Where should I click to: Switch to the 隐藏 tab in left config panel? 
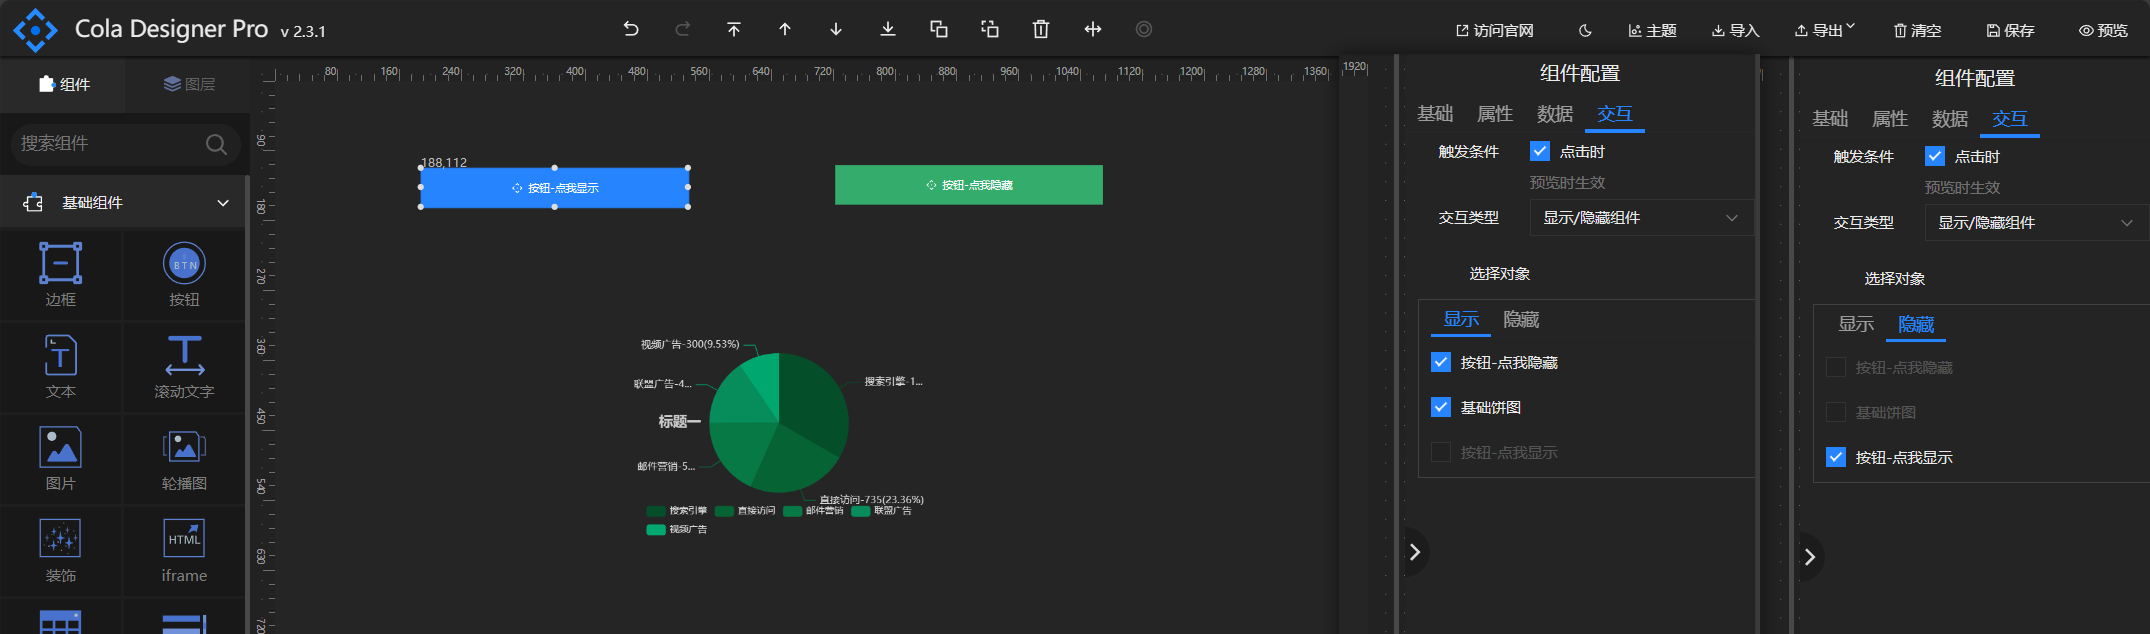click(x=1521, y=320)
